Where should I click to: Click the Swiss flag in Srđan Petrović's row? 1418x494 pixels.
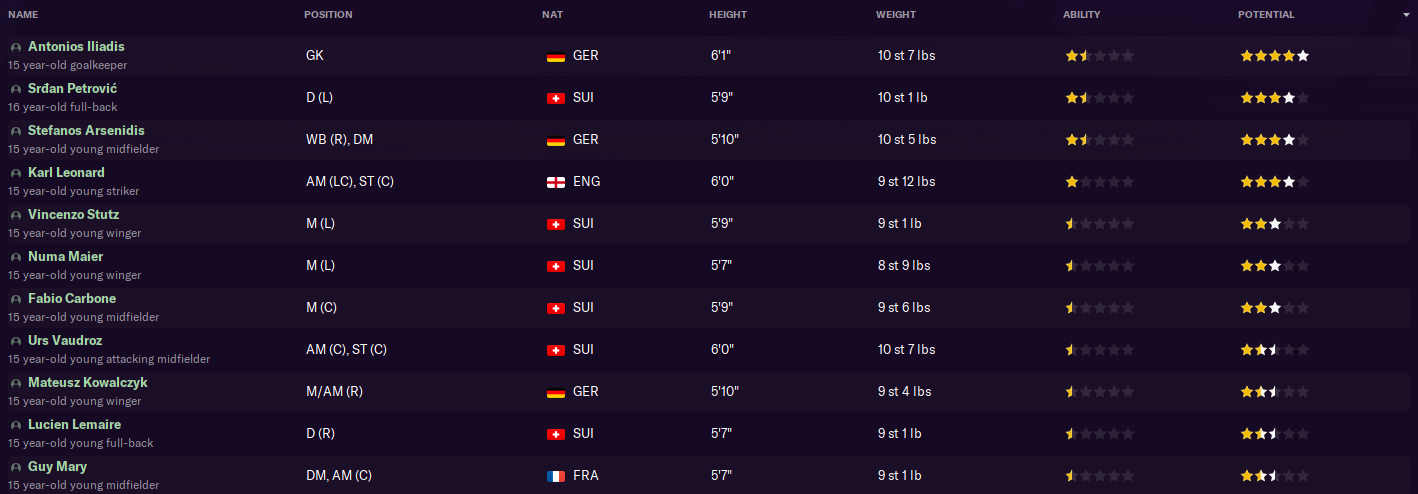coord(556,98)
